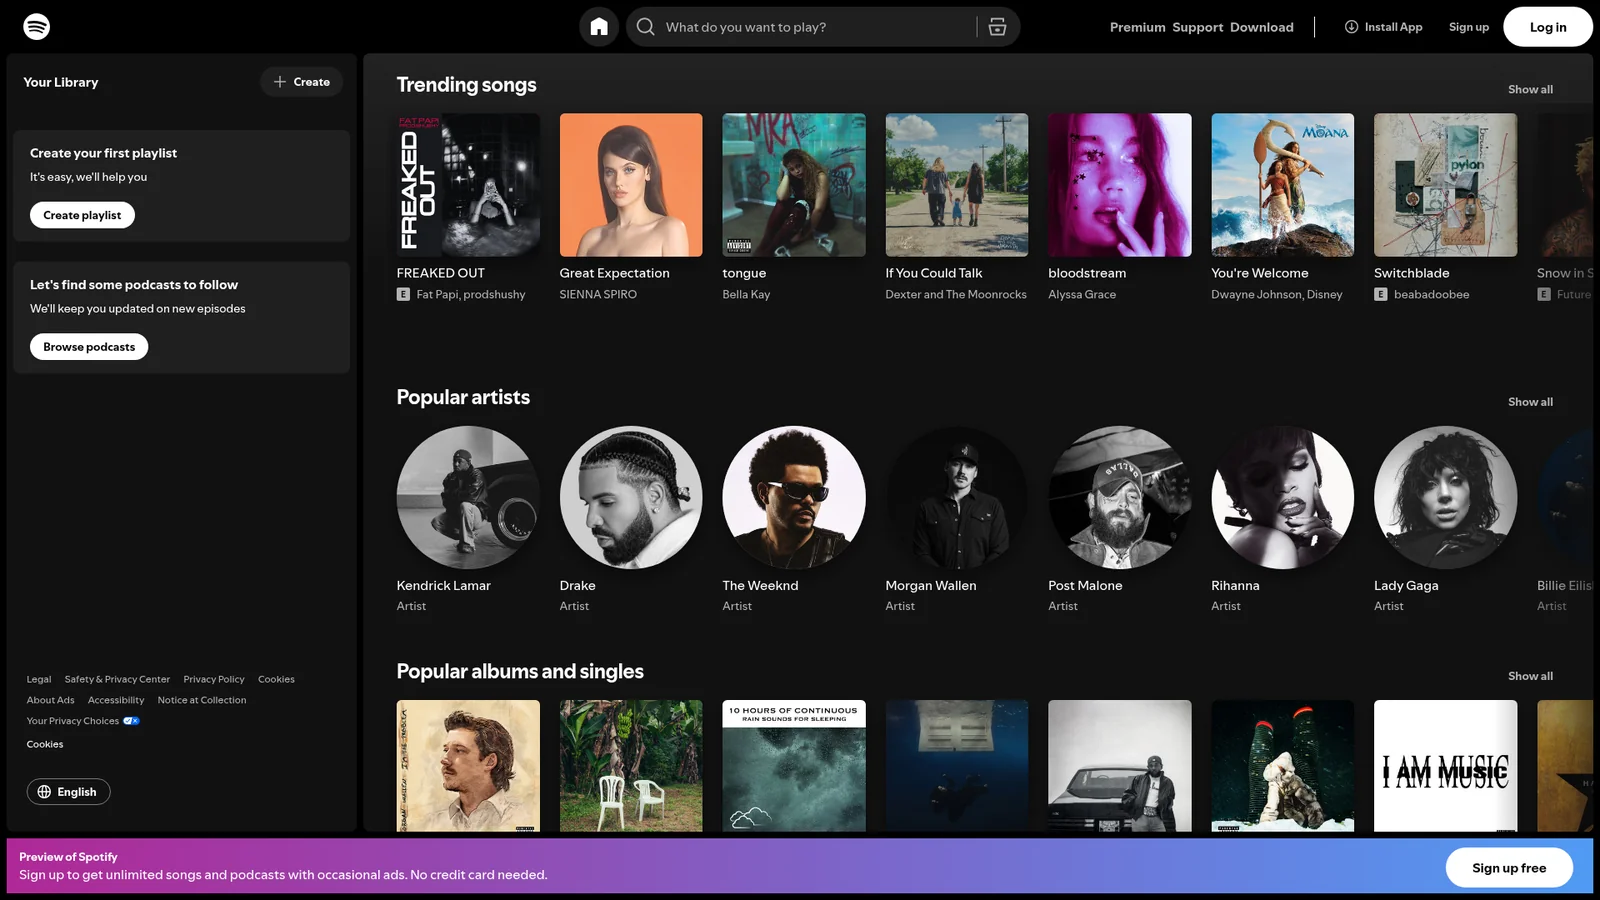Open I AM MUSIC album cover
The image size is (1600, 900).
point(1445,766)
